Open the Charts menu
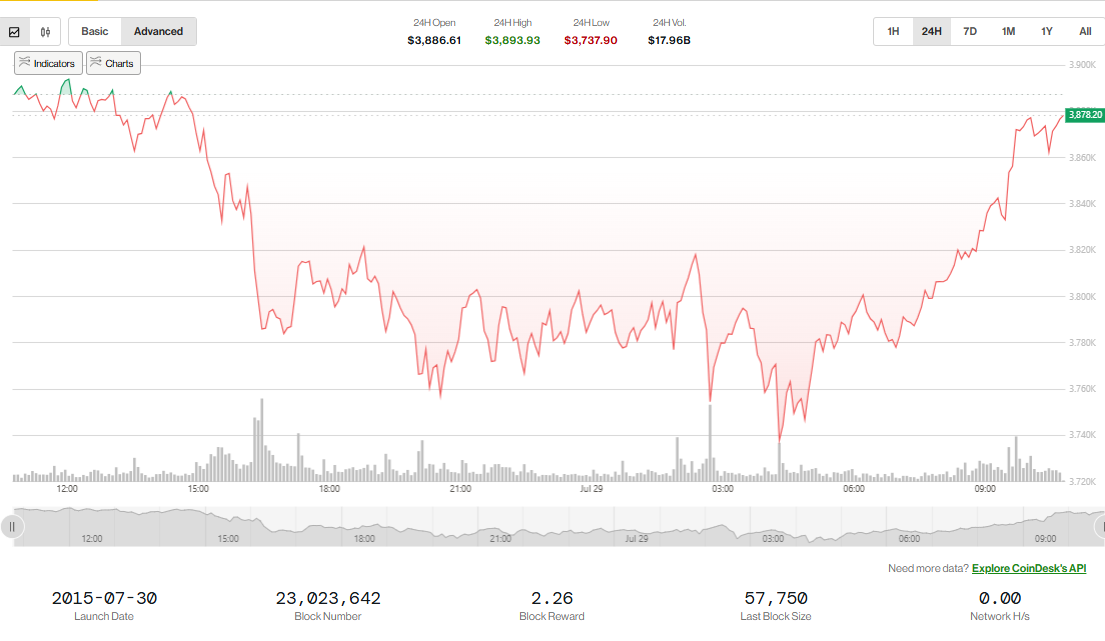Image resolution: width=1105 pixels, height=641 pixels. [113, 63]
